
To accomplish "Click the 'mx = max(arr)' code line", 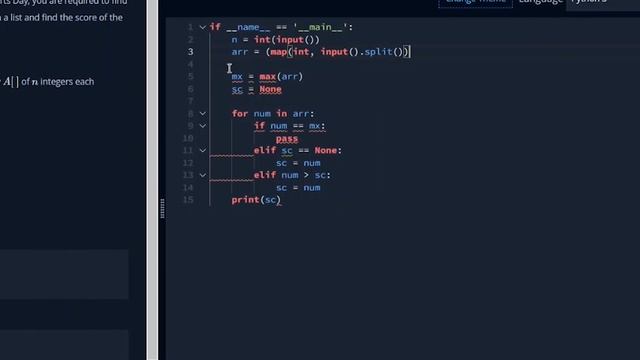I will pos(267,77).
